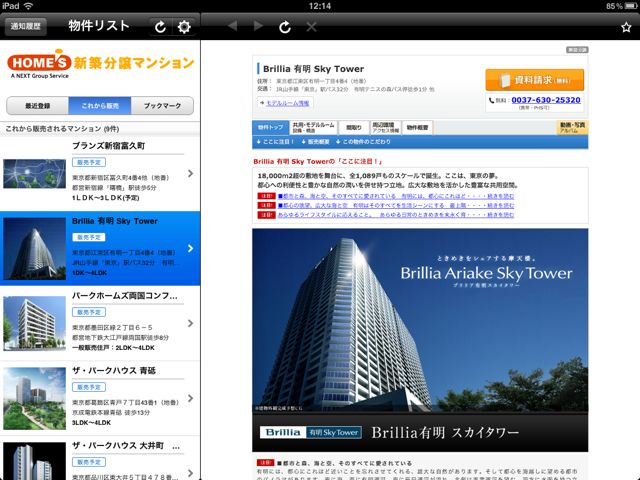The image size is (640, 480).
Task: Tap the phone icon beside the phone number
Action: pos(491,100)
